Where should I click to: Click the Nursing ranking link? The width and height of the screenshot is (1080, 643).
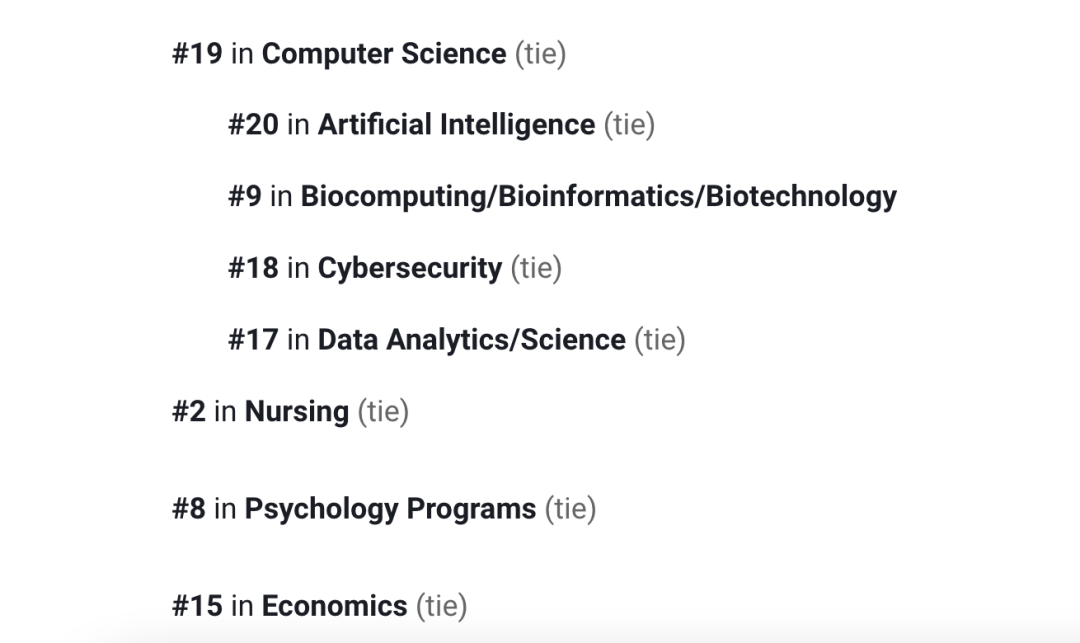[x=296, y=411]
